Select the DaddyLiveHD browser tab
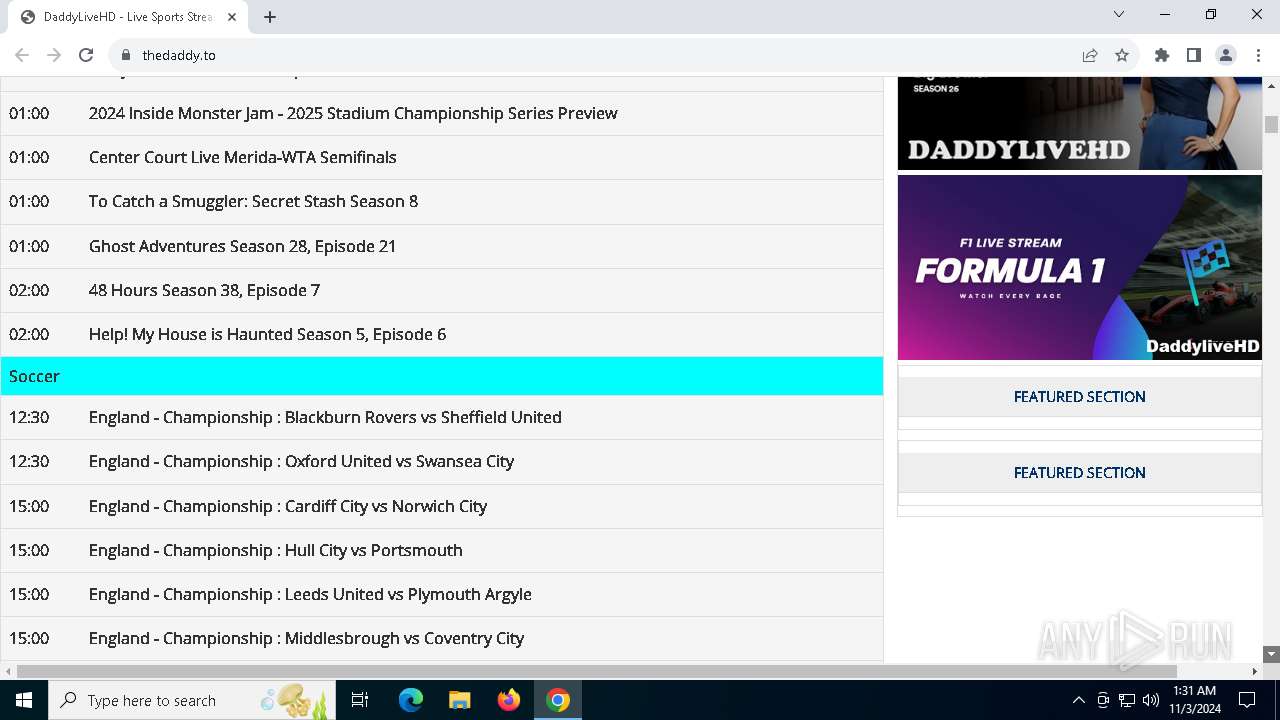1280x720 pixels. (130, 17)
